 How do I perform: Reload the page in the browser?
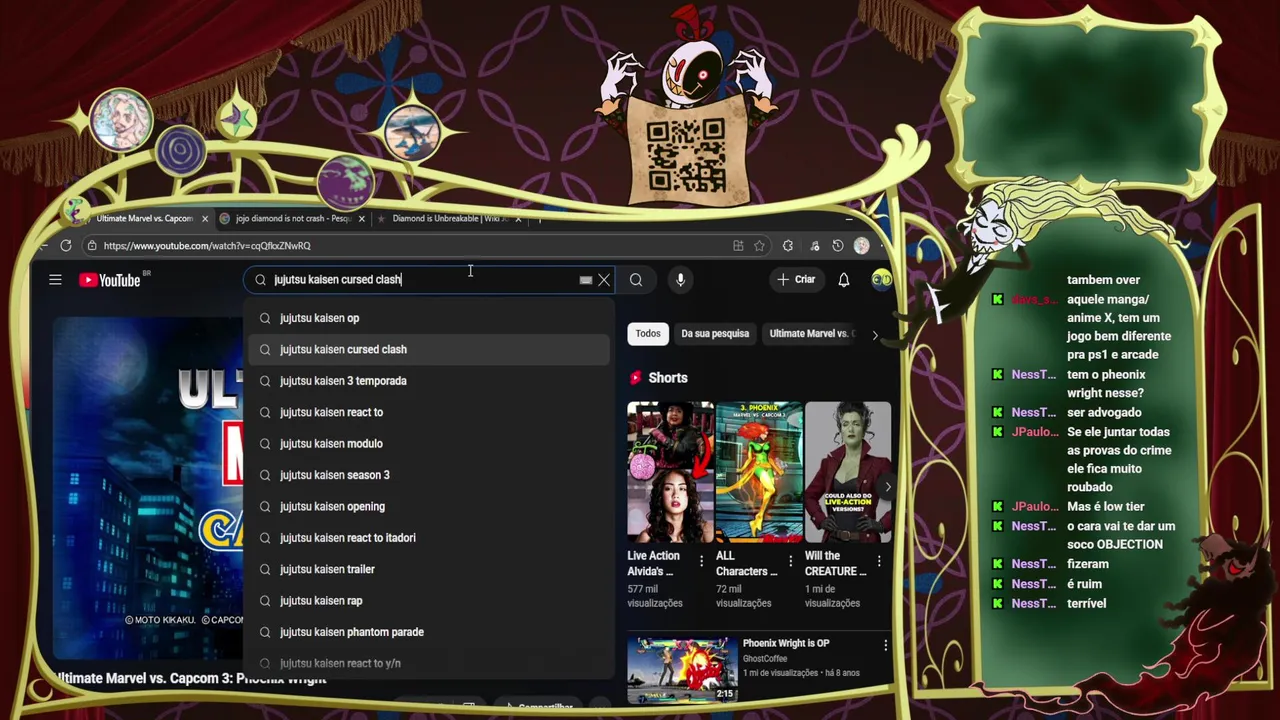pyautogui.click(x=66, y=245)
